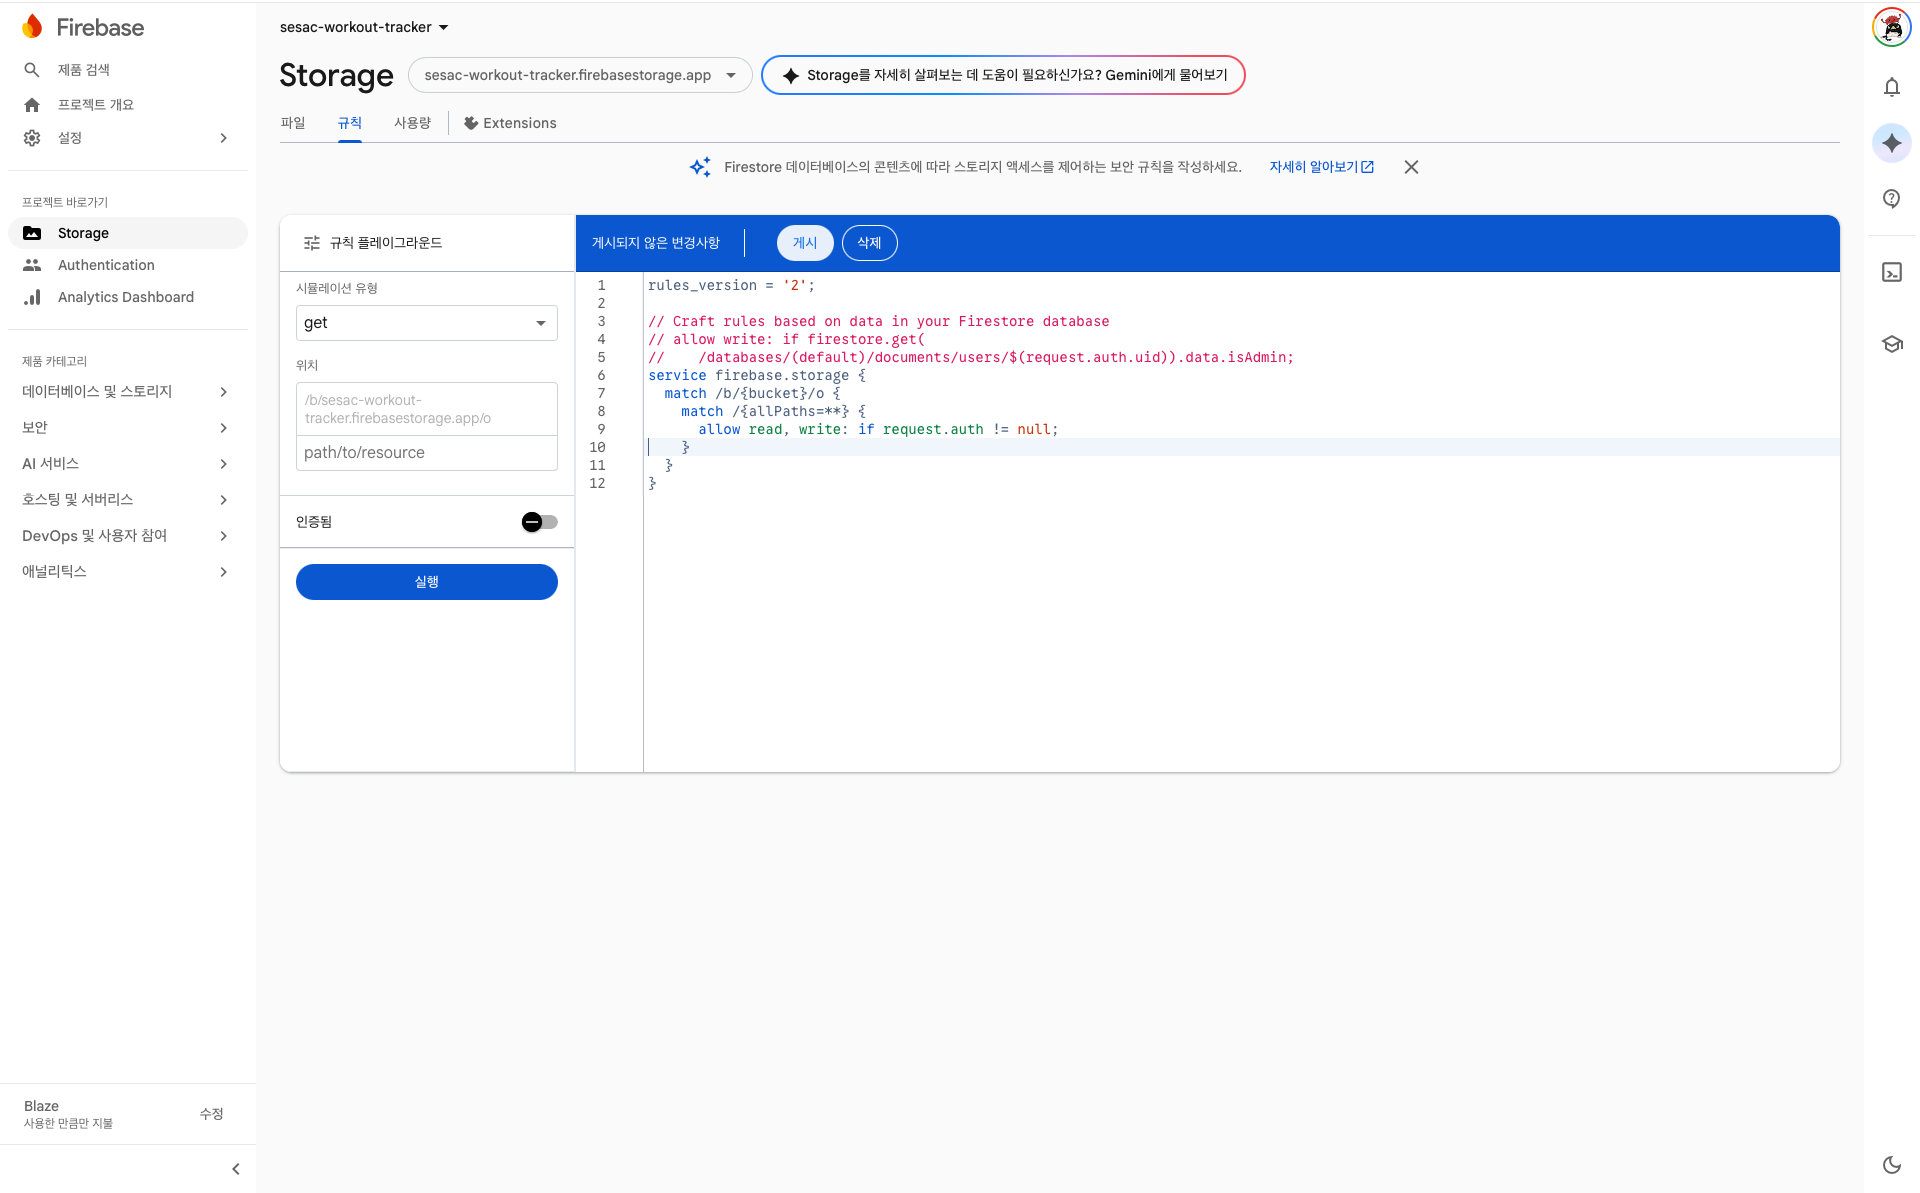The width and height of the screenshot is (1920, 1193).
Task: Click the 'match /b/{bucket}/o {' line
Action: pyautogui.click(x=752, y=394)
